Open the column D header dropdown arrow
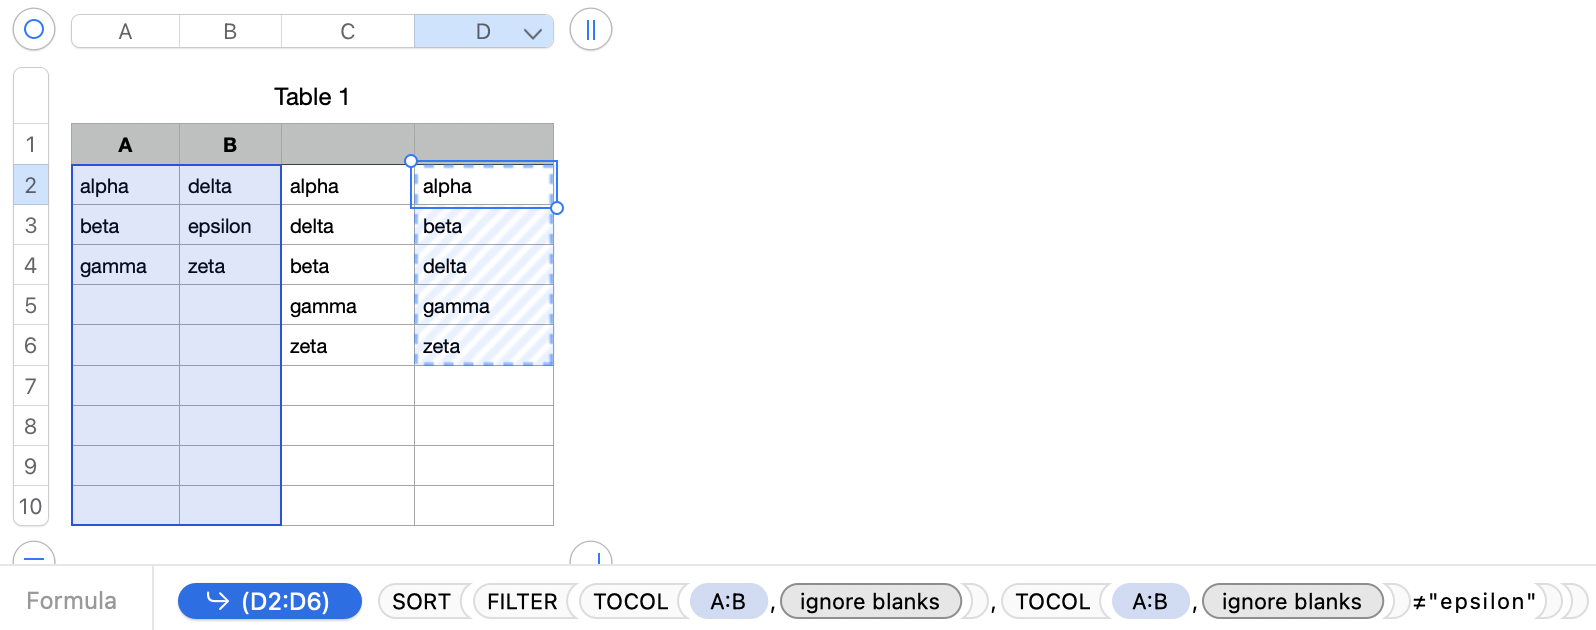 pyautogui.click(x=533, y=33)
